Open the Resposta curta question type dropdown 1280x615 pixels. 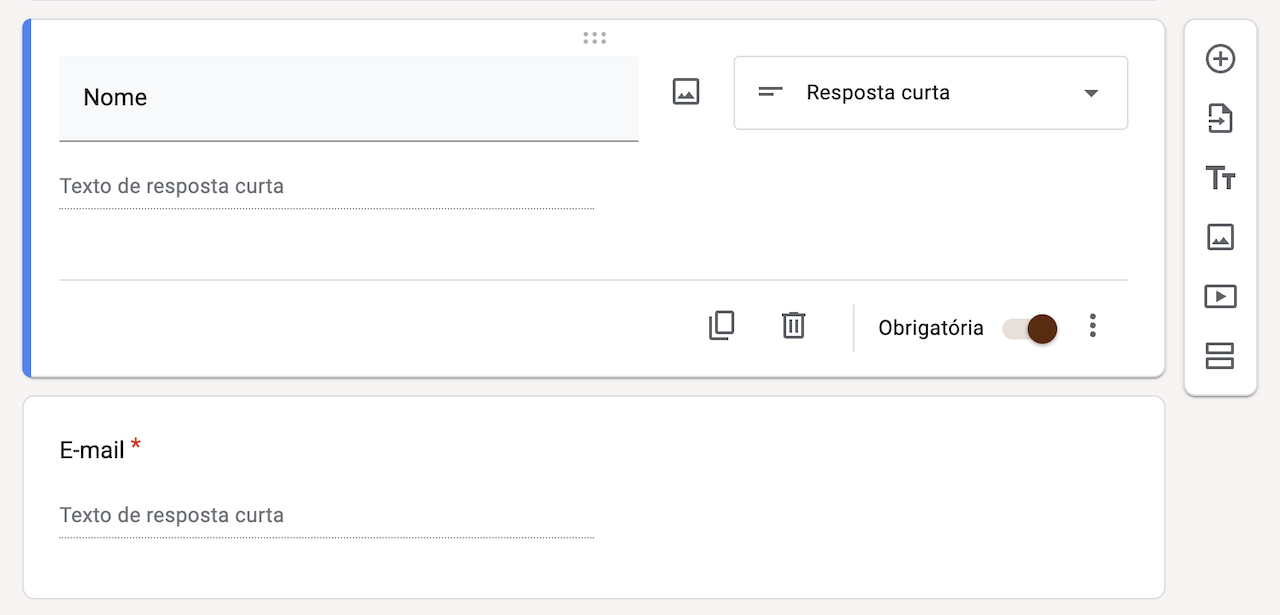click(x=930, y=93)
